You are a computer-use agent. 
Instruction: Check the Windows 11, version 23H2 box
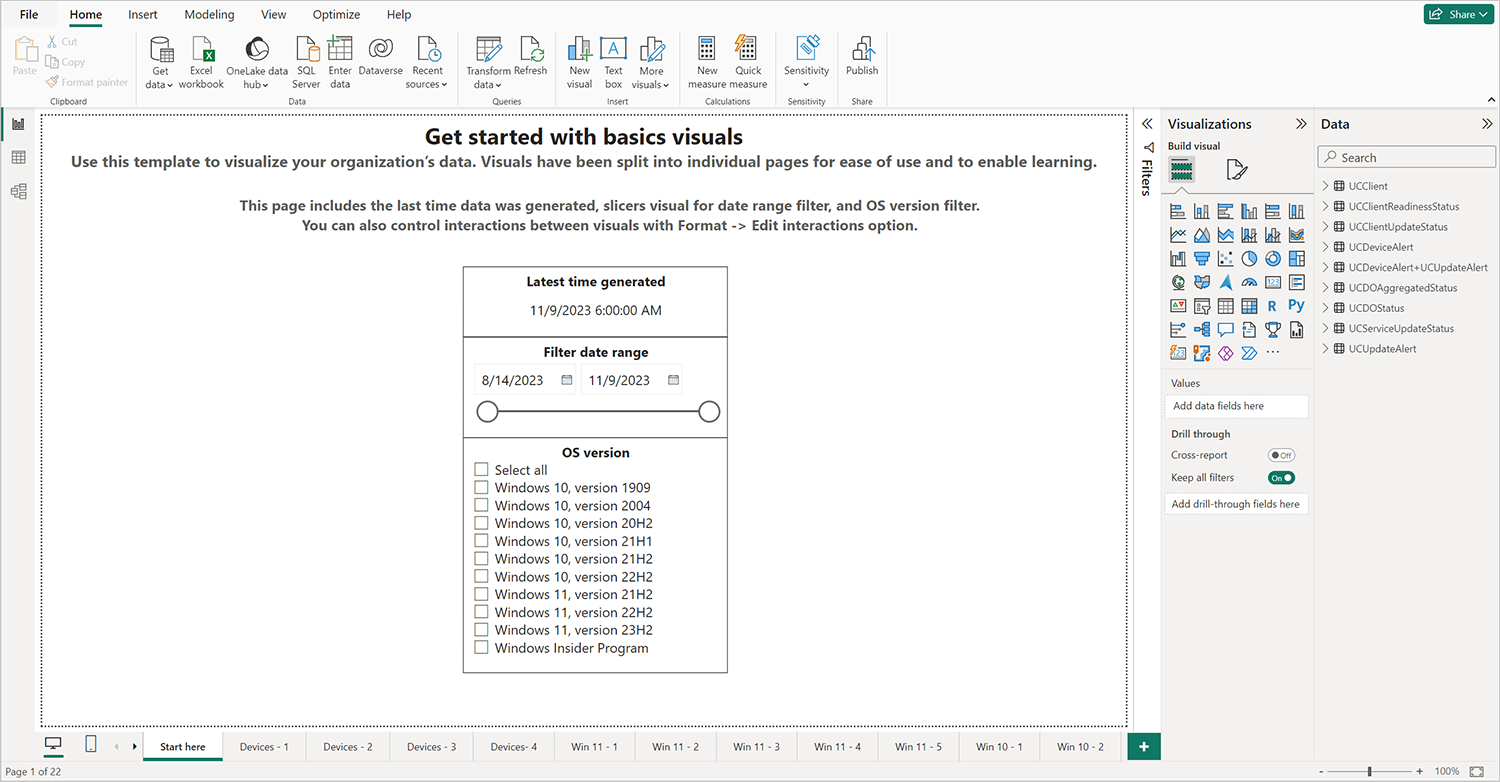click(482, 630)
